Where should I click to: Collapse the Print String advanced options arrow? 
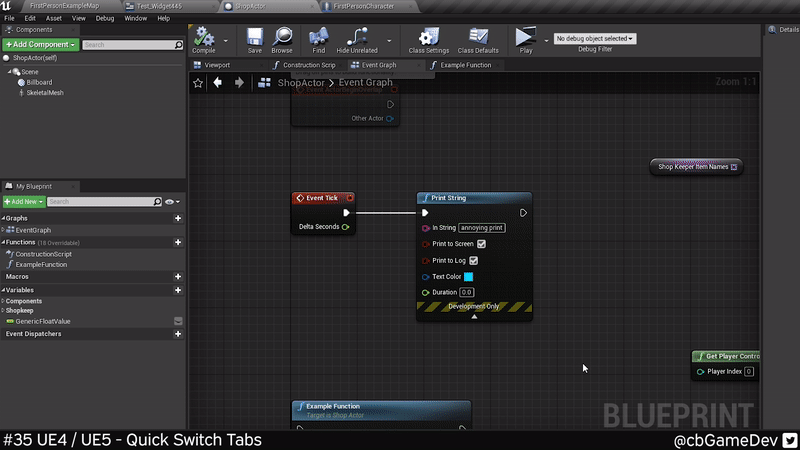tap(474, 316)
